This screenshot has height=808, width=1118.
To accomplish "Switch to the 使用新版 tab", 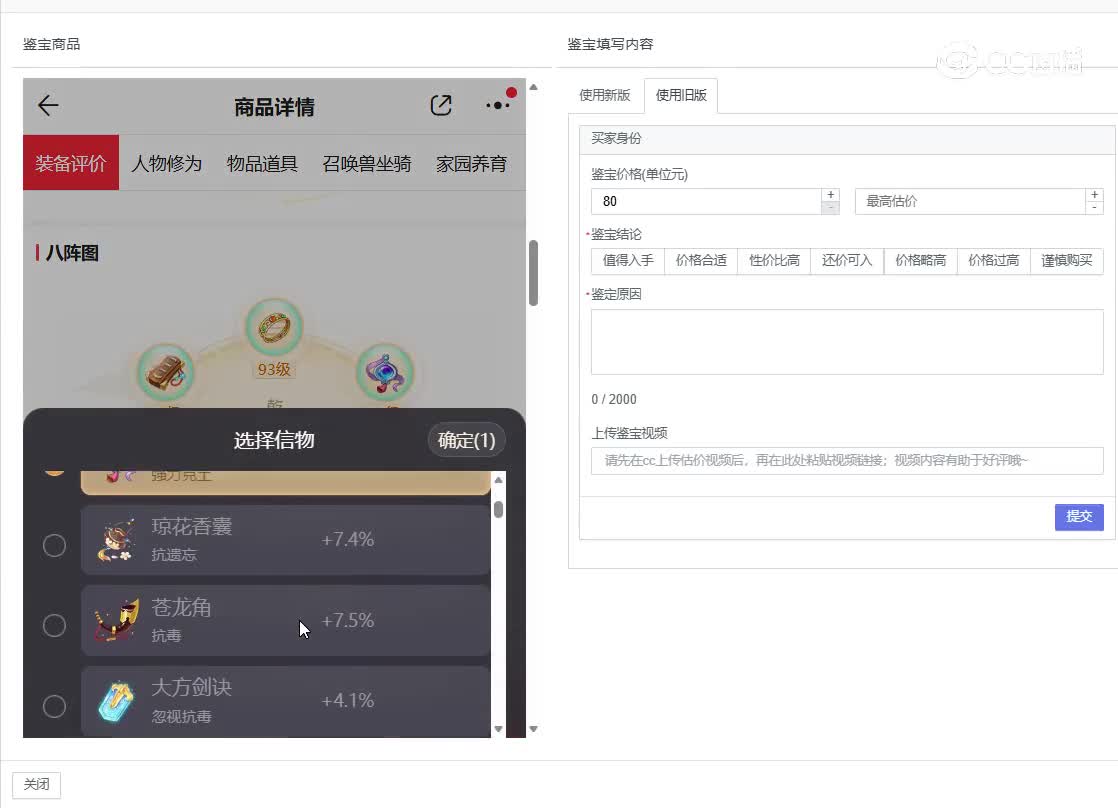I will (x=605, y=96).
